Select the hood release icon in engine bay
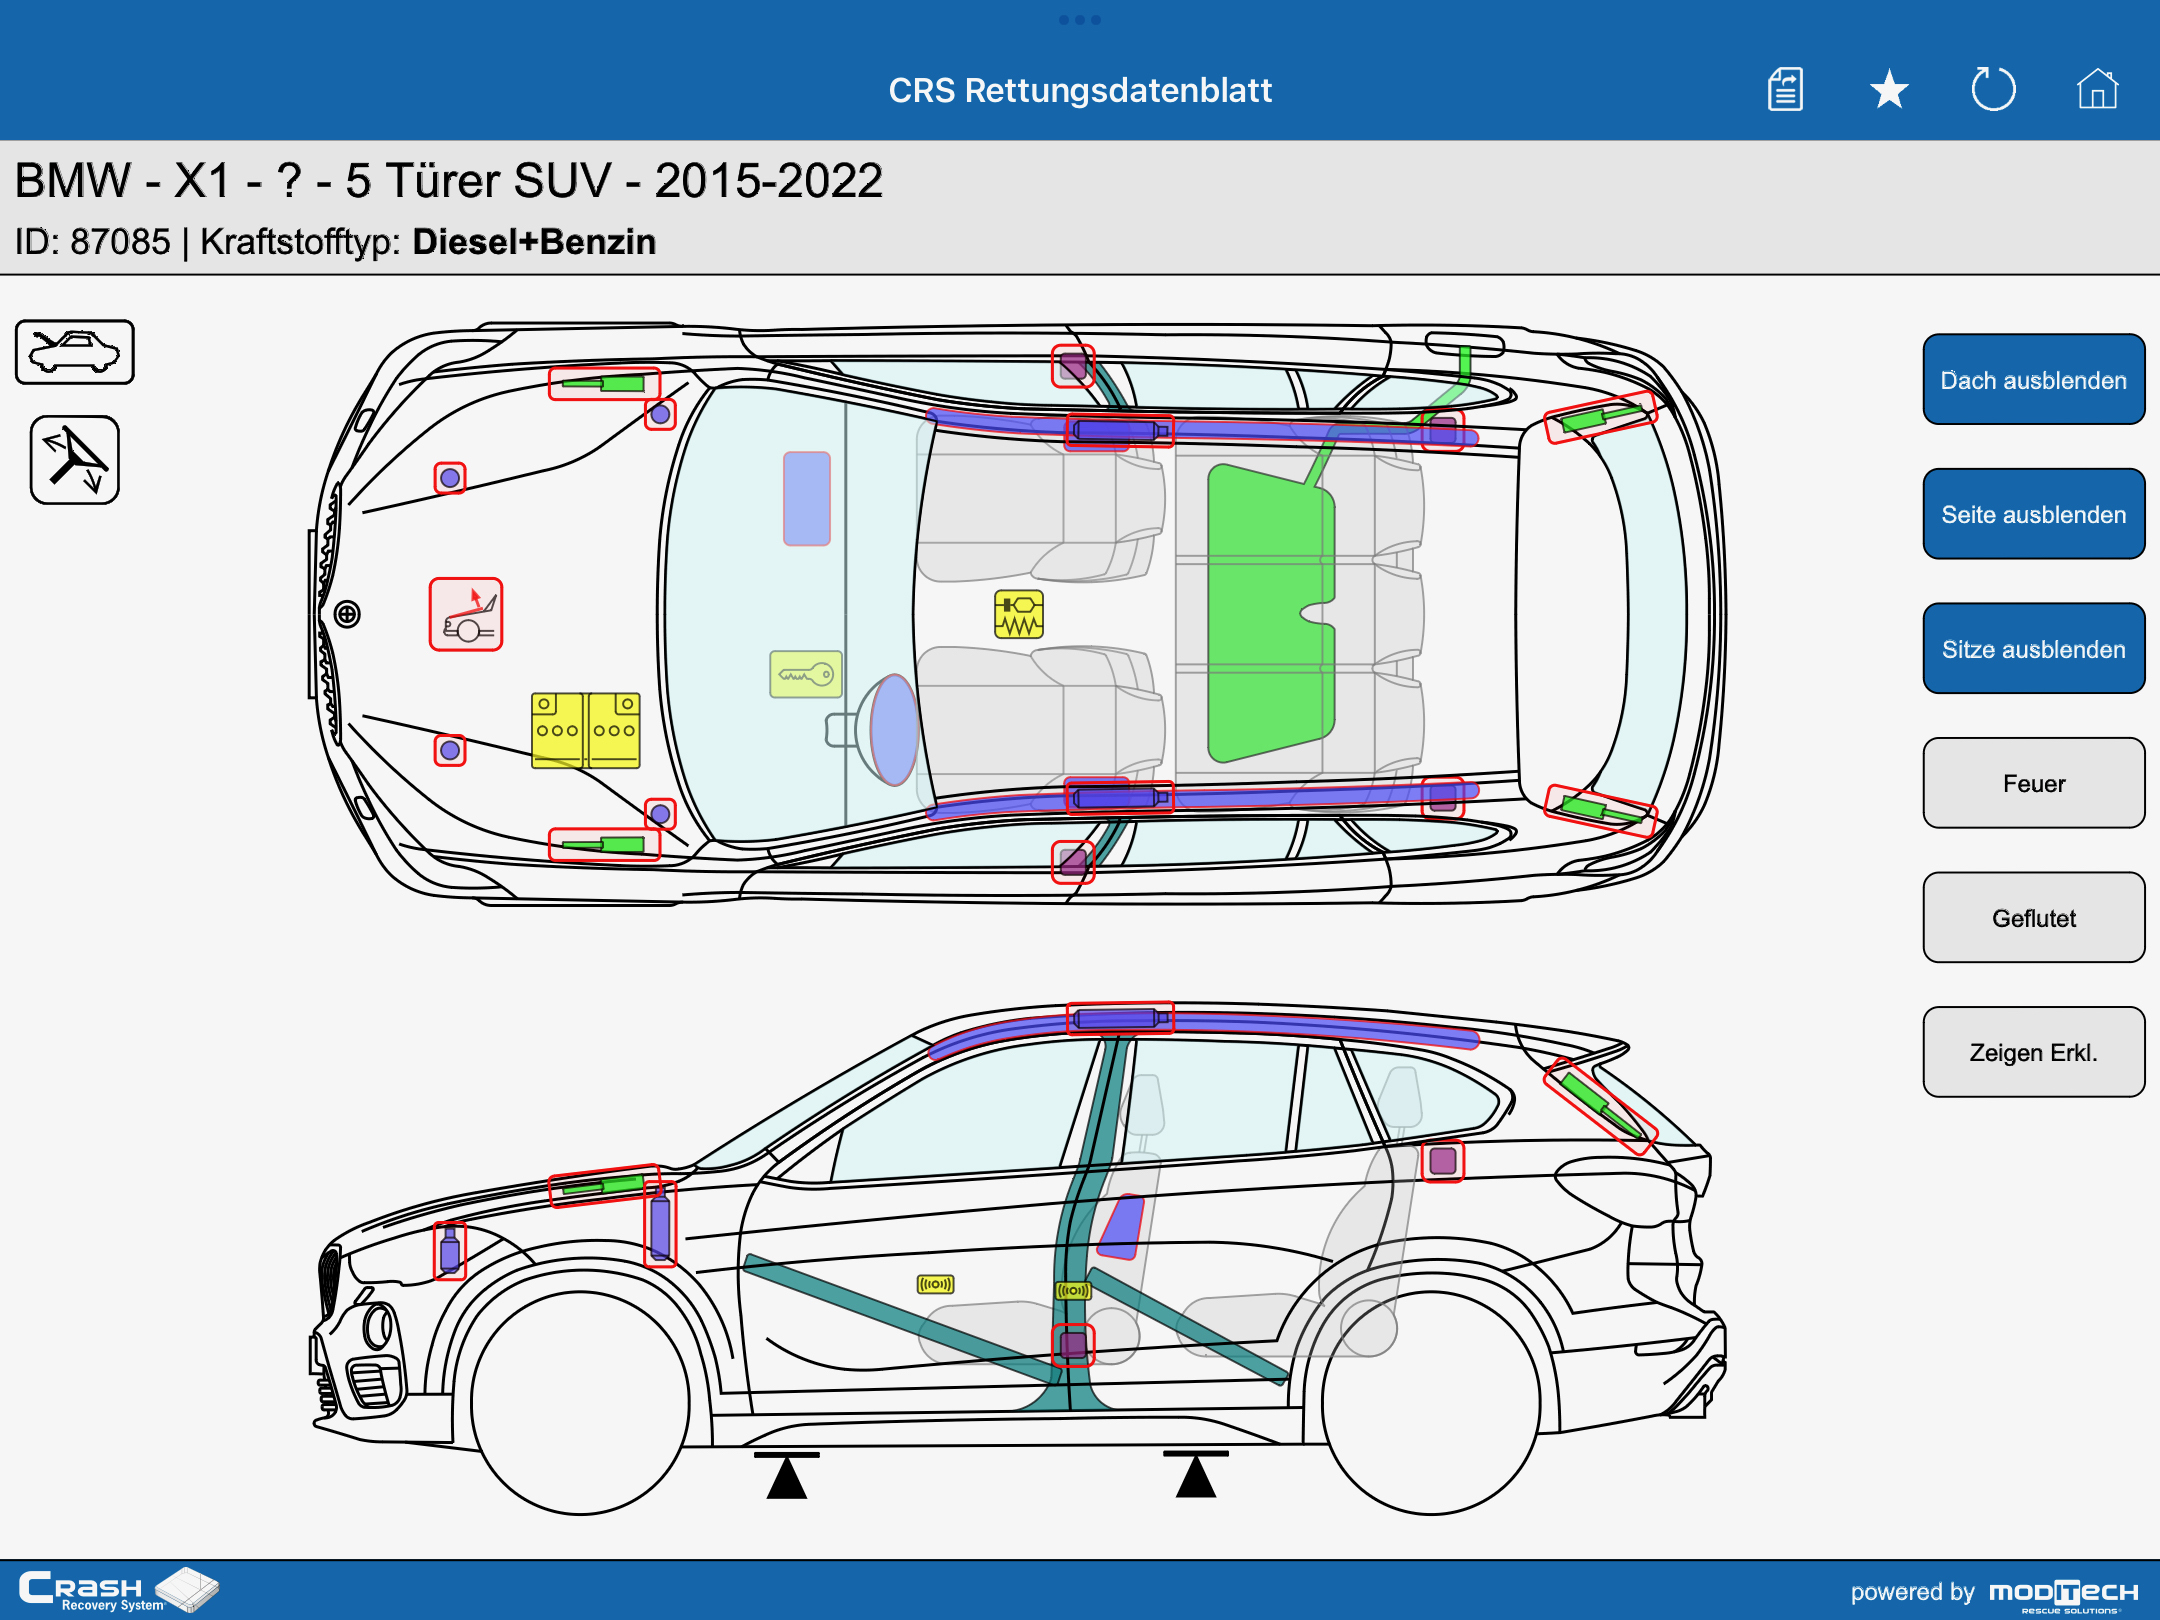2160x1620 pixels. pyautogui.click(x=466, y=614)
